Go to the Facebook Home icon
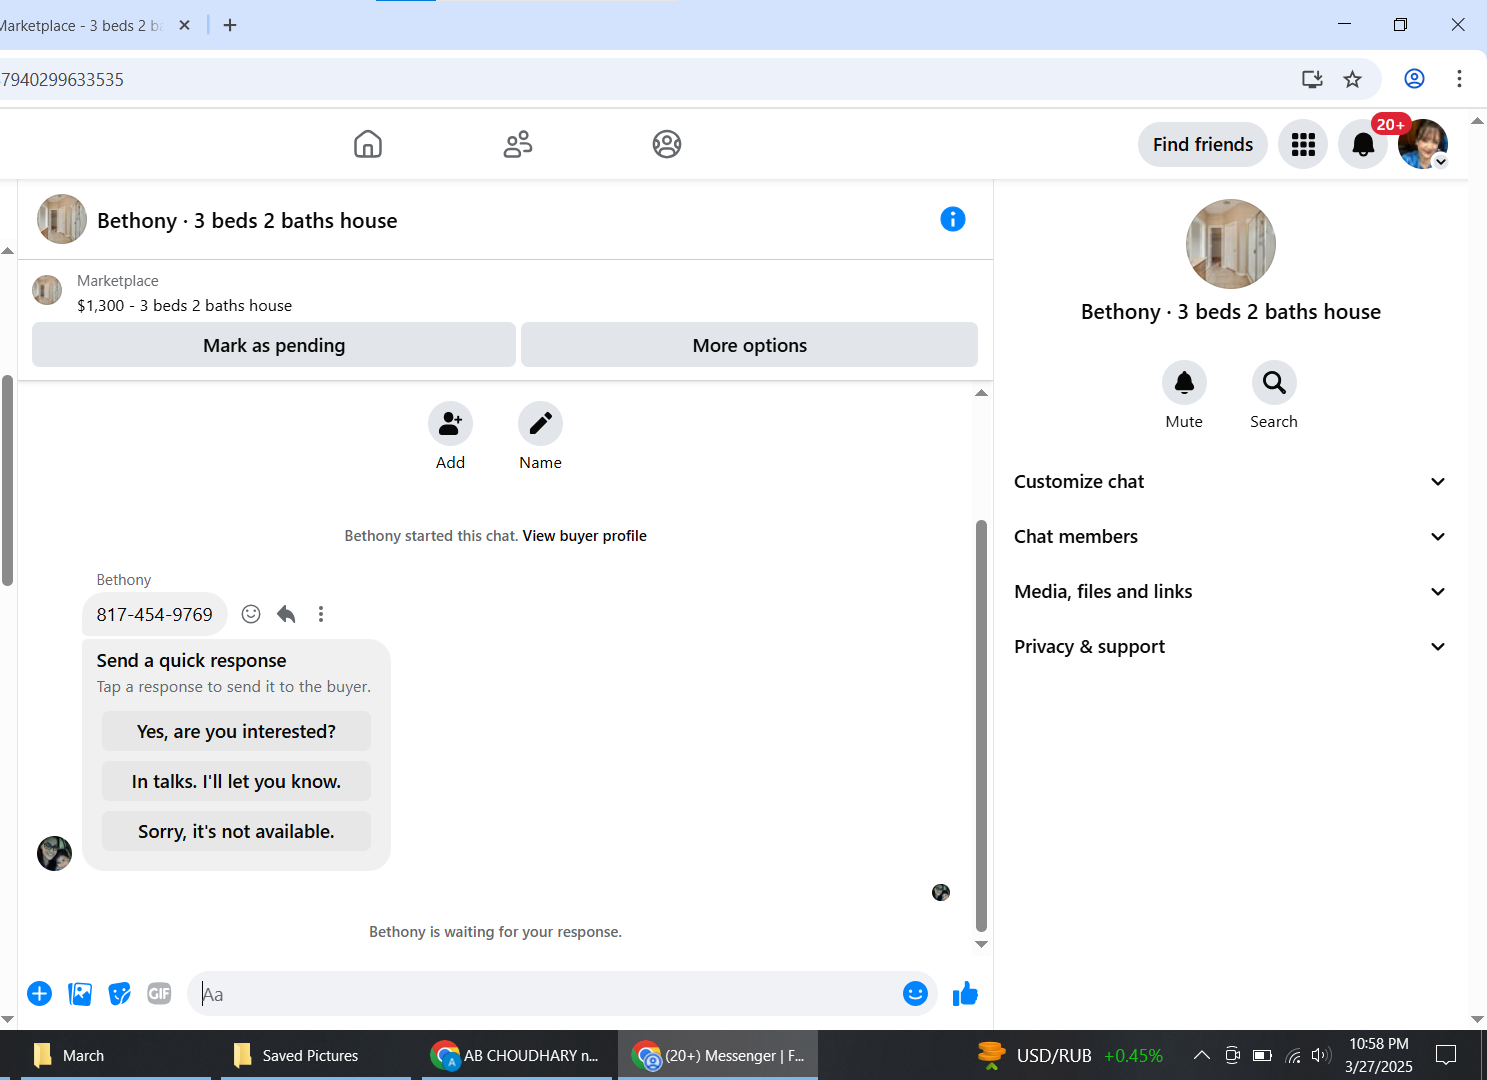Viewport: 1487px width, 1080px height. [368, 144]
